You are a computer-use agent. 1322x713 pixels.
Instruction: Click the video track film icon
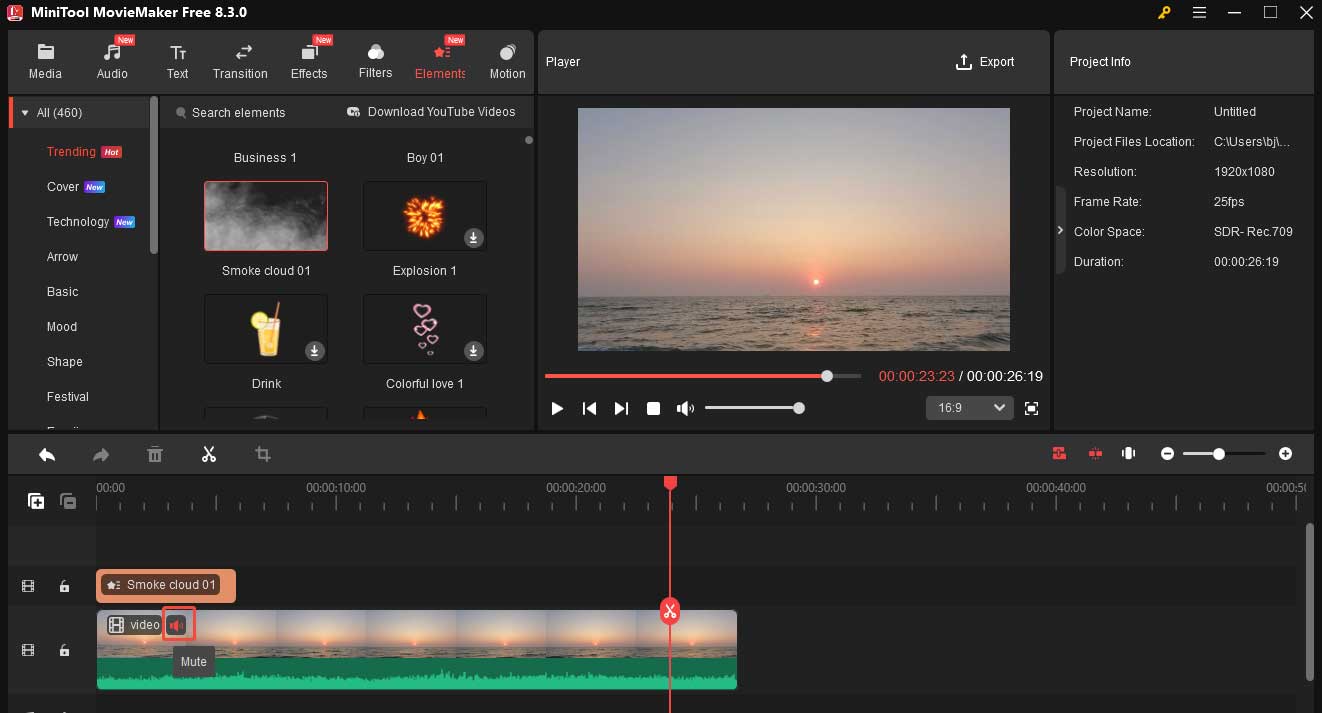28,650
